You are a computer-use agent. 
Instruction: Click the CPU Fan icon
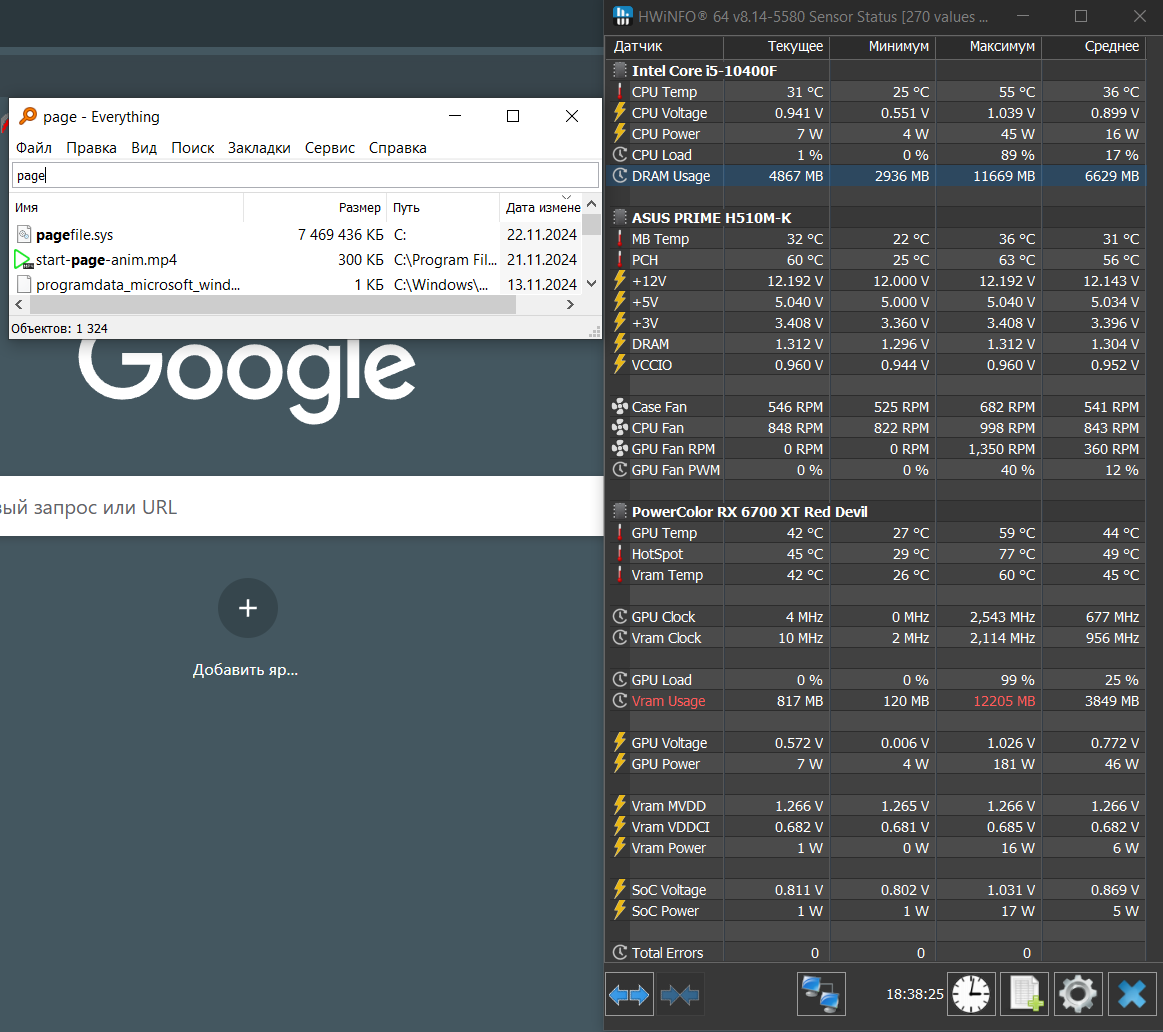click(x=620, y=427)
